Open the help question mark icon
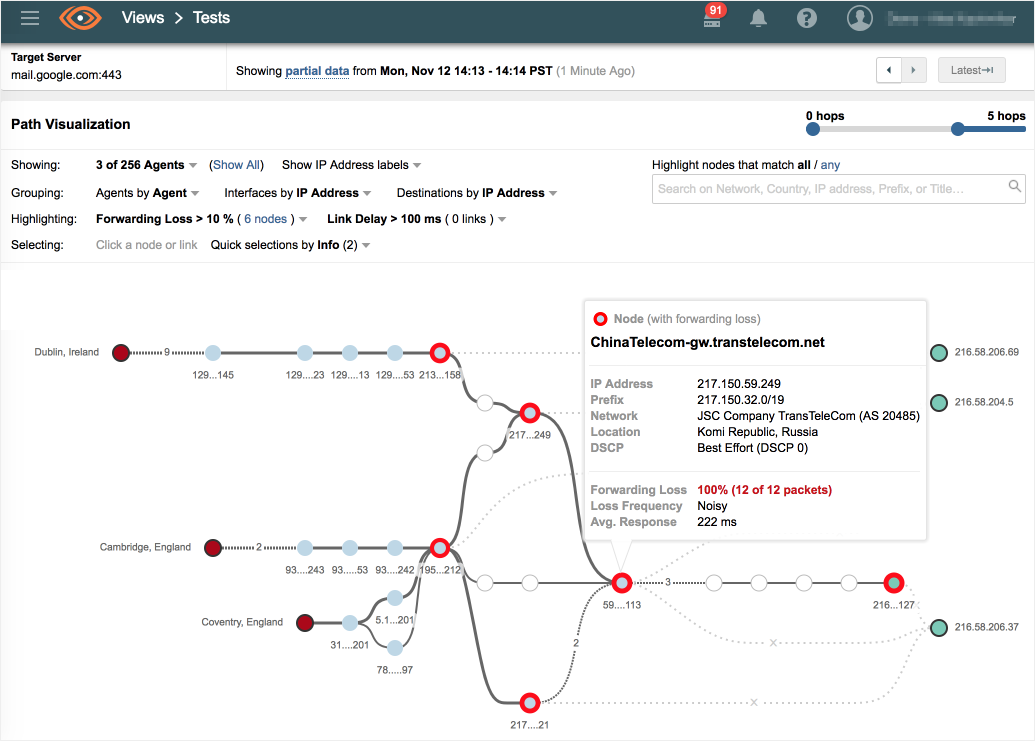The width and height of the screenshot is (1035, 741). point(807,18)
